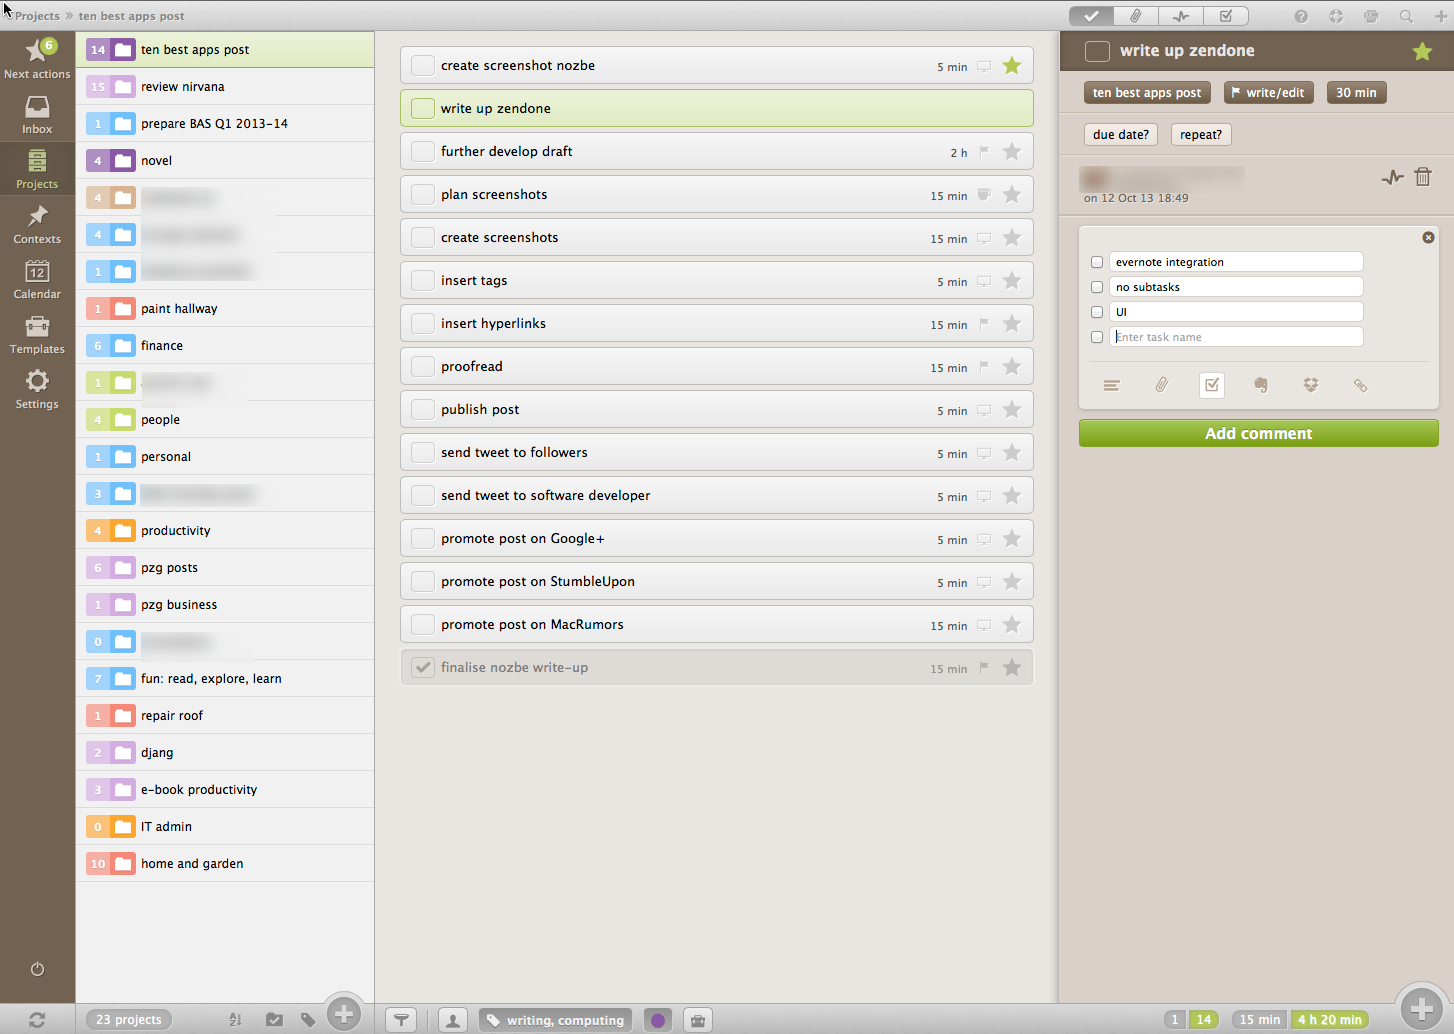Toggle the star on 'further develop draft'
This screenshot has height=1034, width=1454.
tap(1012, 152)
